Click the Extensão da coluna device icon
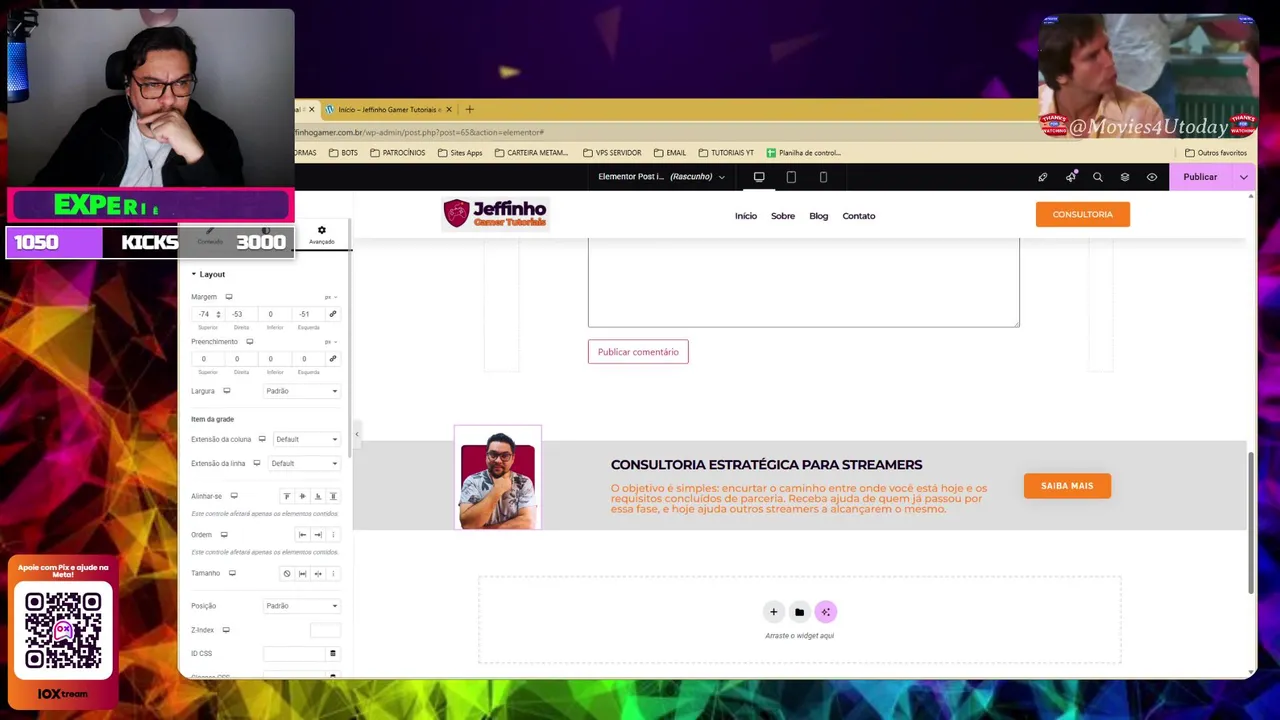This screenshot has height=720, width=1280. 262,439
